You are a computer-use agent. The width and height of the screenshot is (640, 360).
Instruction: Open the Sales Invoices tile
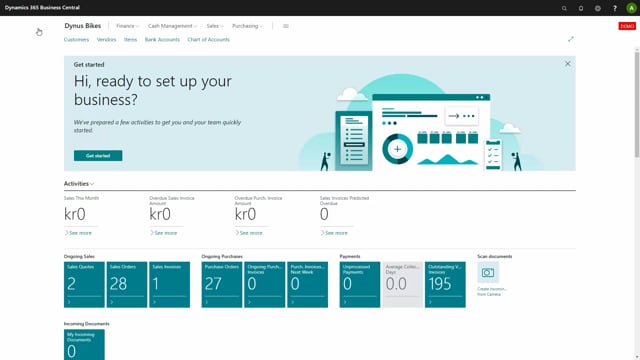click(169, 284)
